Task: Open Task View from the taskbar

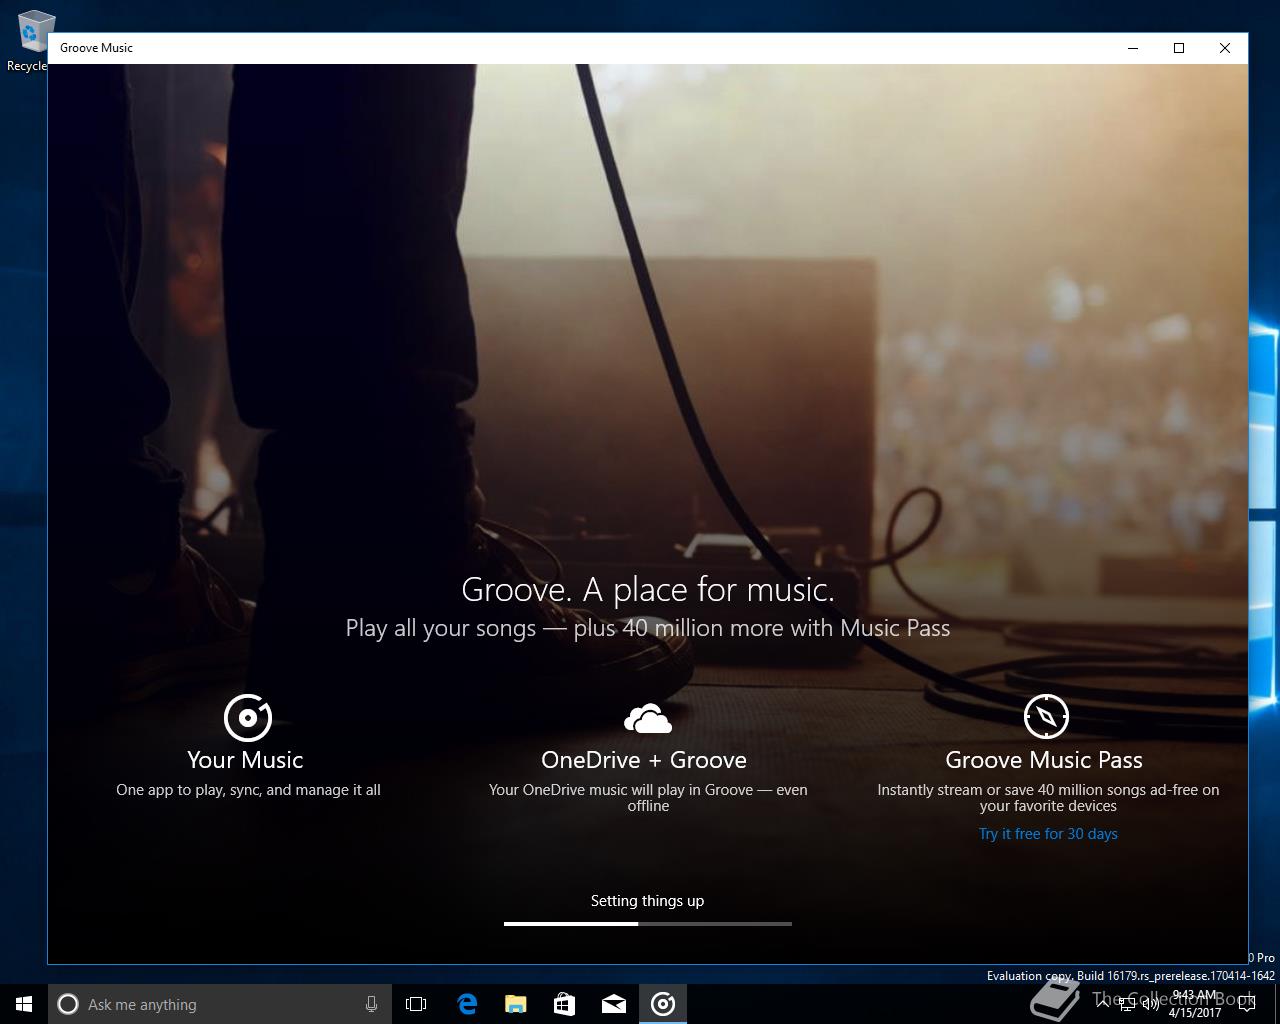Action: click(416, 1004)
